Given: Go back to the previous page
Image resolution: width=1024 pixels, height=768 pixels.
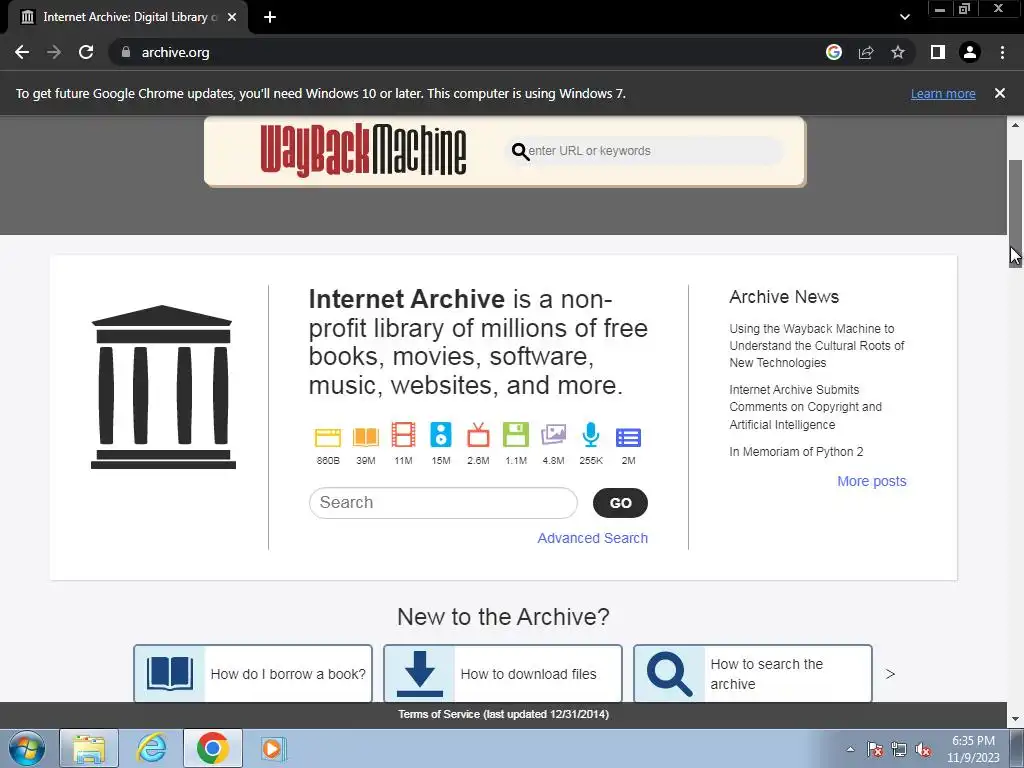Looking at the screenshot, I should pyautogui.click(x=22, y=52).
